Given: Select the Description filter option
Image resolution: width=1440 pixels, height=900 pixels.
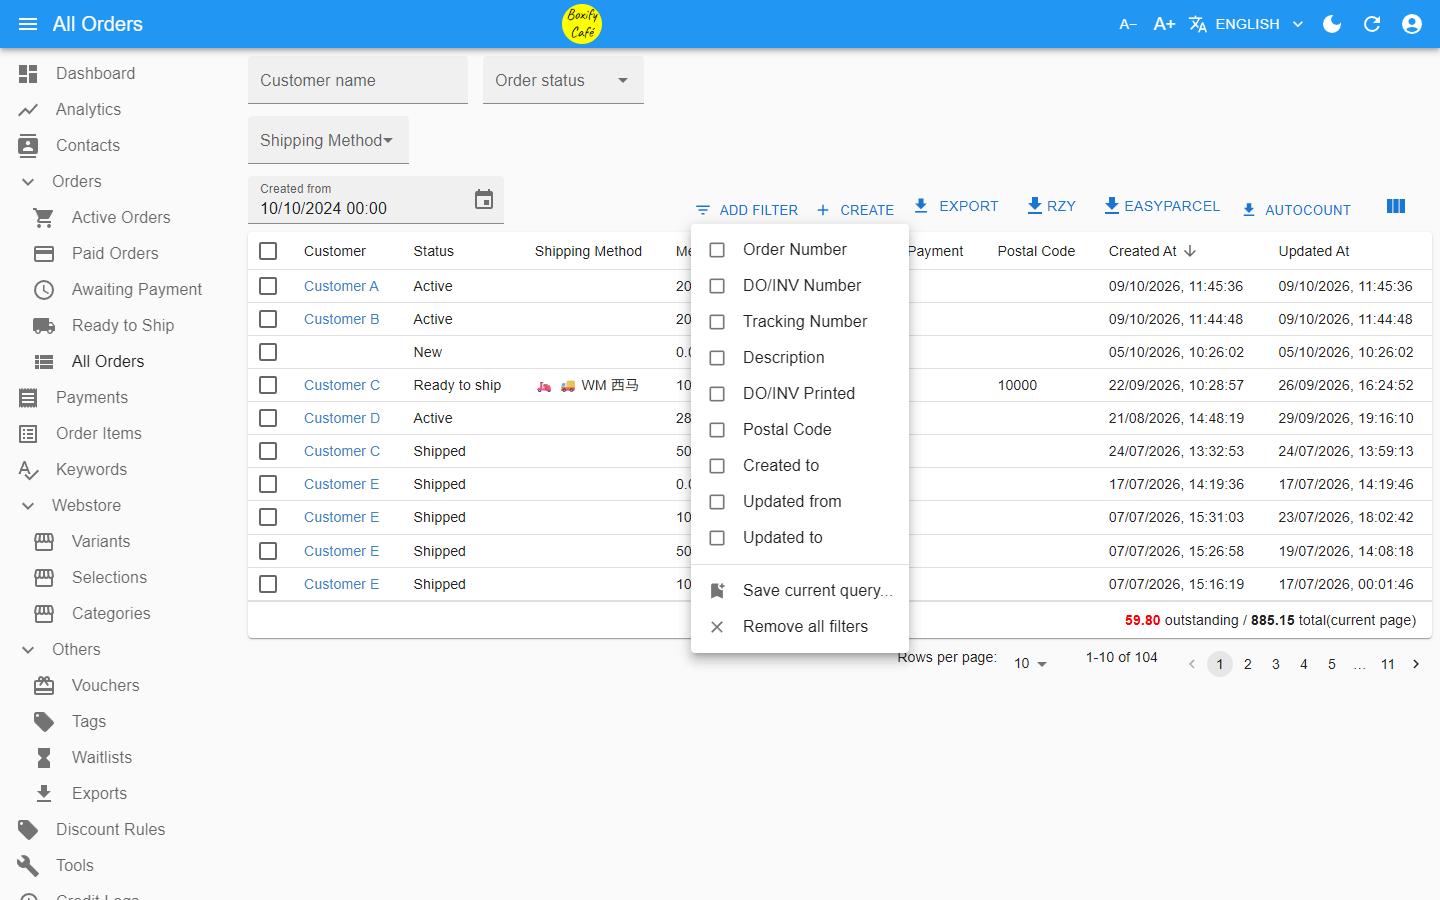Looking at the screenshot, I should coord(800,358).
